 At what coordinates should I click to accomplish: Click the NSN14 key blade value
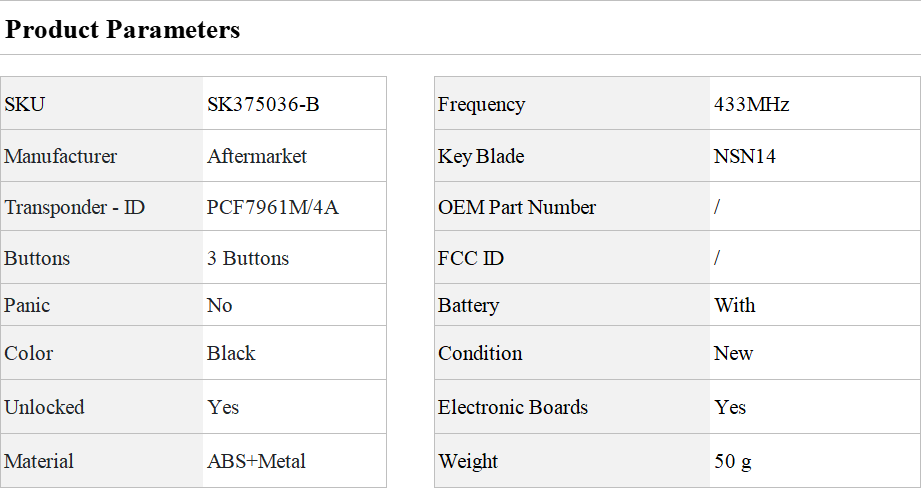[x=744, y=156]
